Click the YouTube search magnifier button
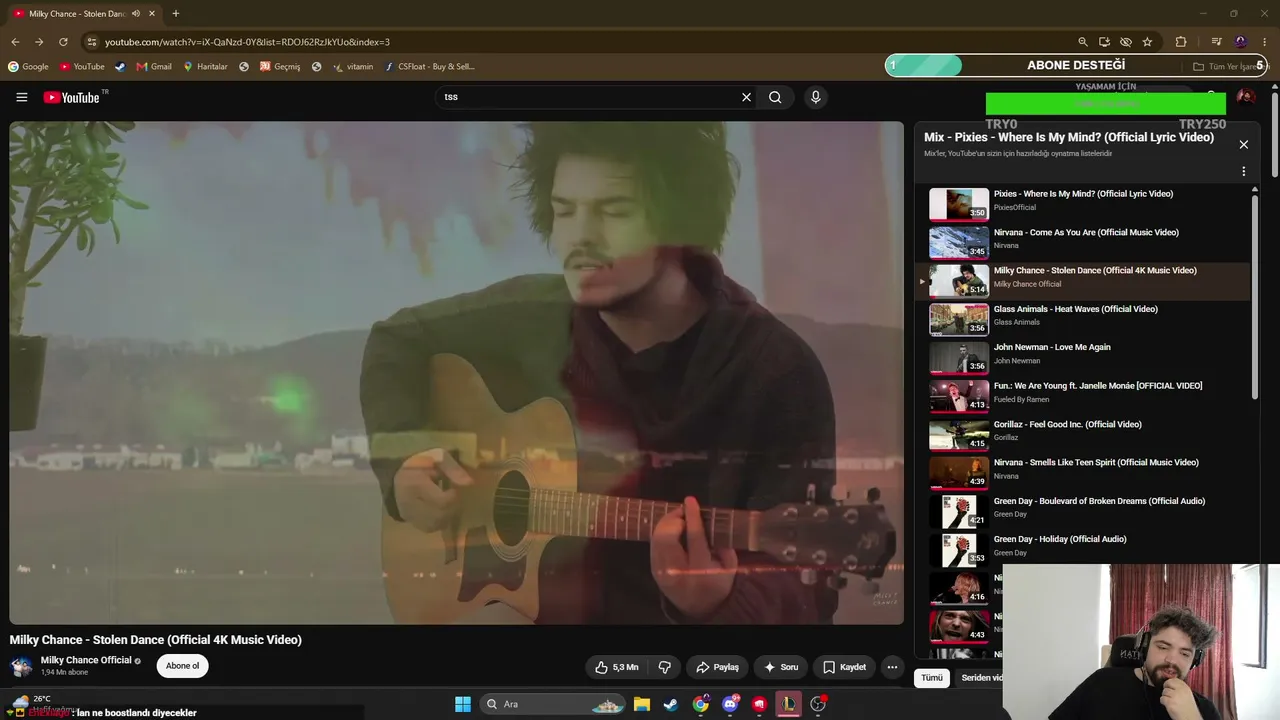This screenshot has height=720, width=1280. [775, 97]
